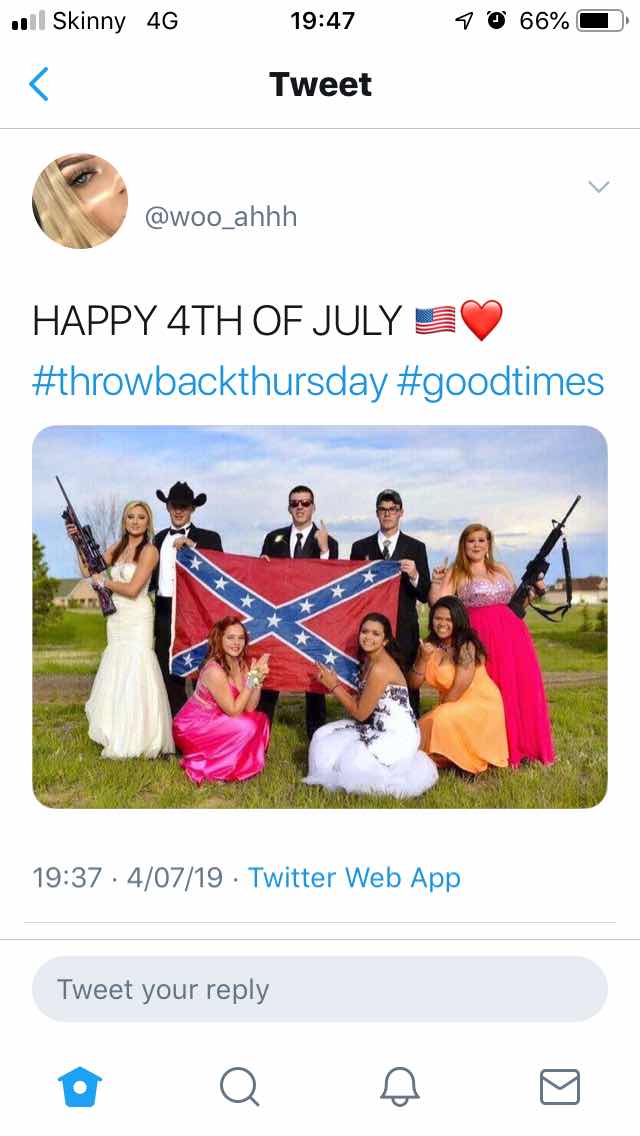
Task: Open the Messages envelope tab
Action: 560,1087
